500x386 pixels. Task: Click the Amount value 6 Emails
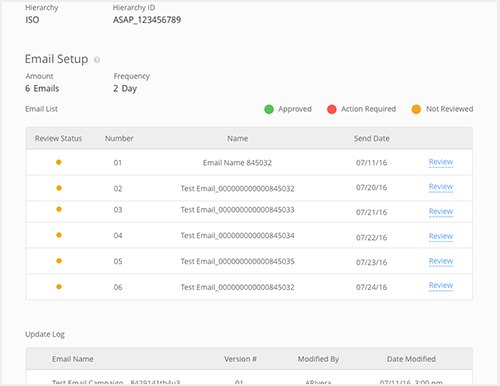[42, 88]
